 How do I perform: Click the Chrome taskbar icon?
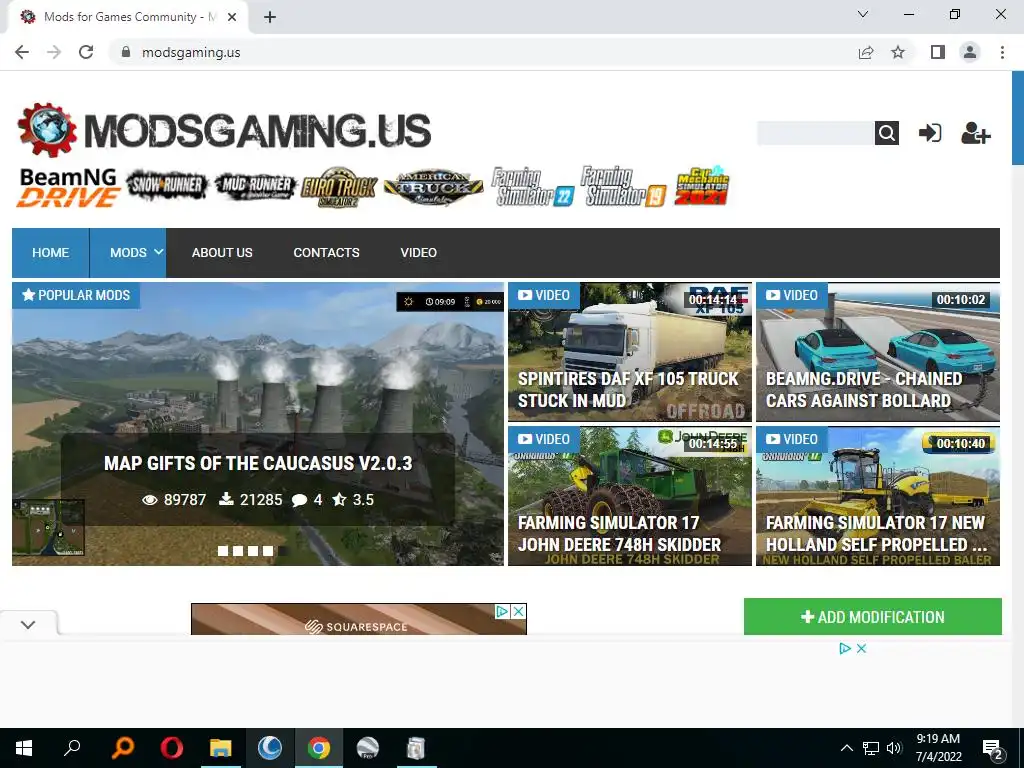tap(319, 748)
